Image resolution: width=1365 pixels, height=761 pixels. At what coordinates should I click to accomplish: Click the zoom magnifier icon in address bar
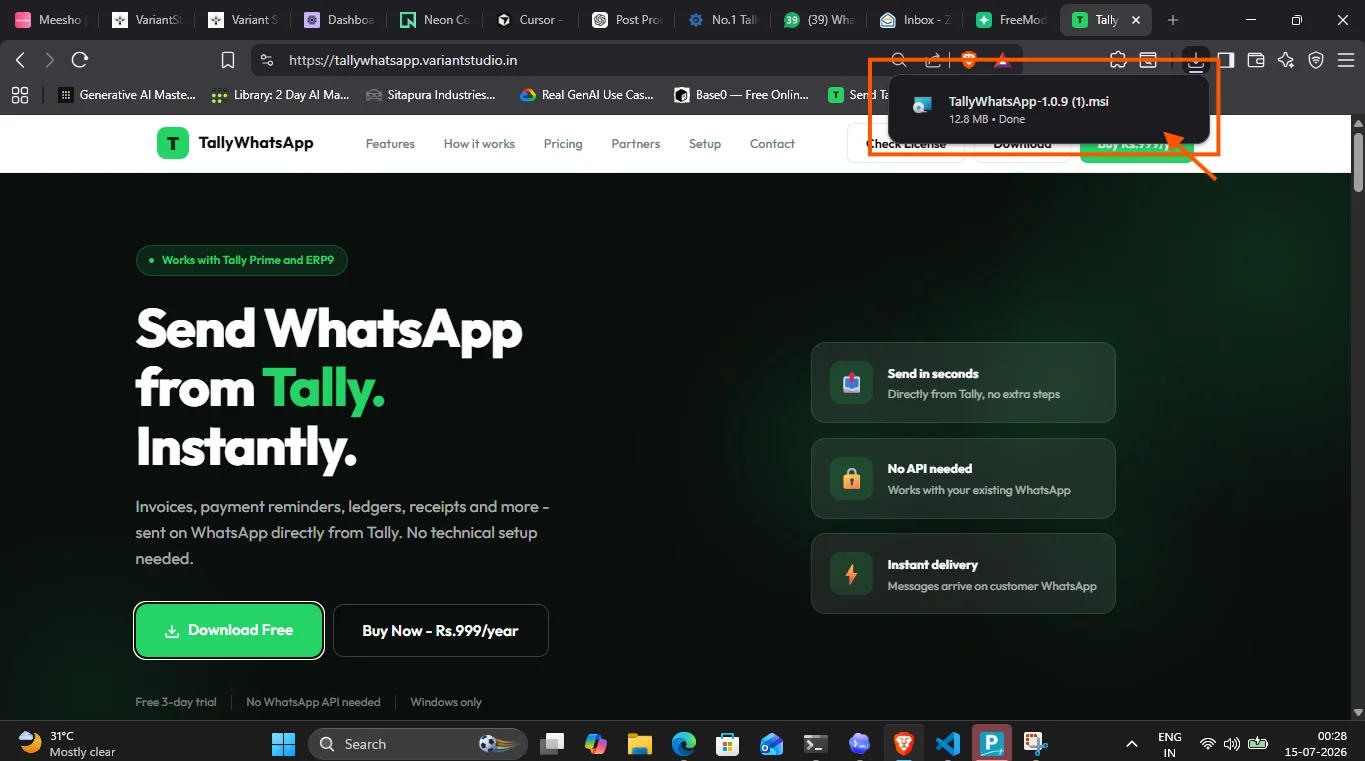[x=899, y=60]
